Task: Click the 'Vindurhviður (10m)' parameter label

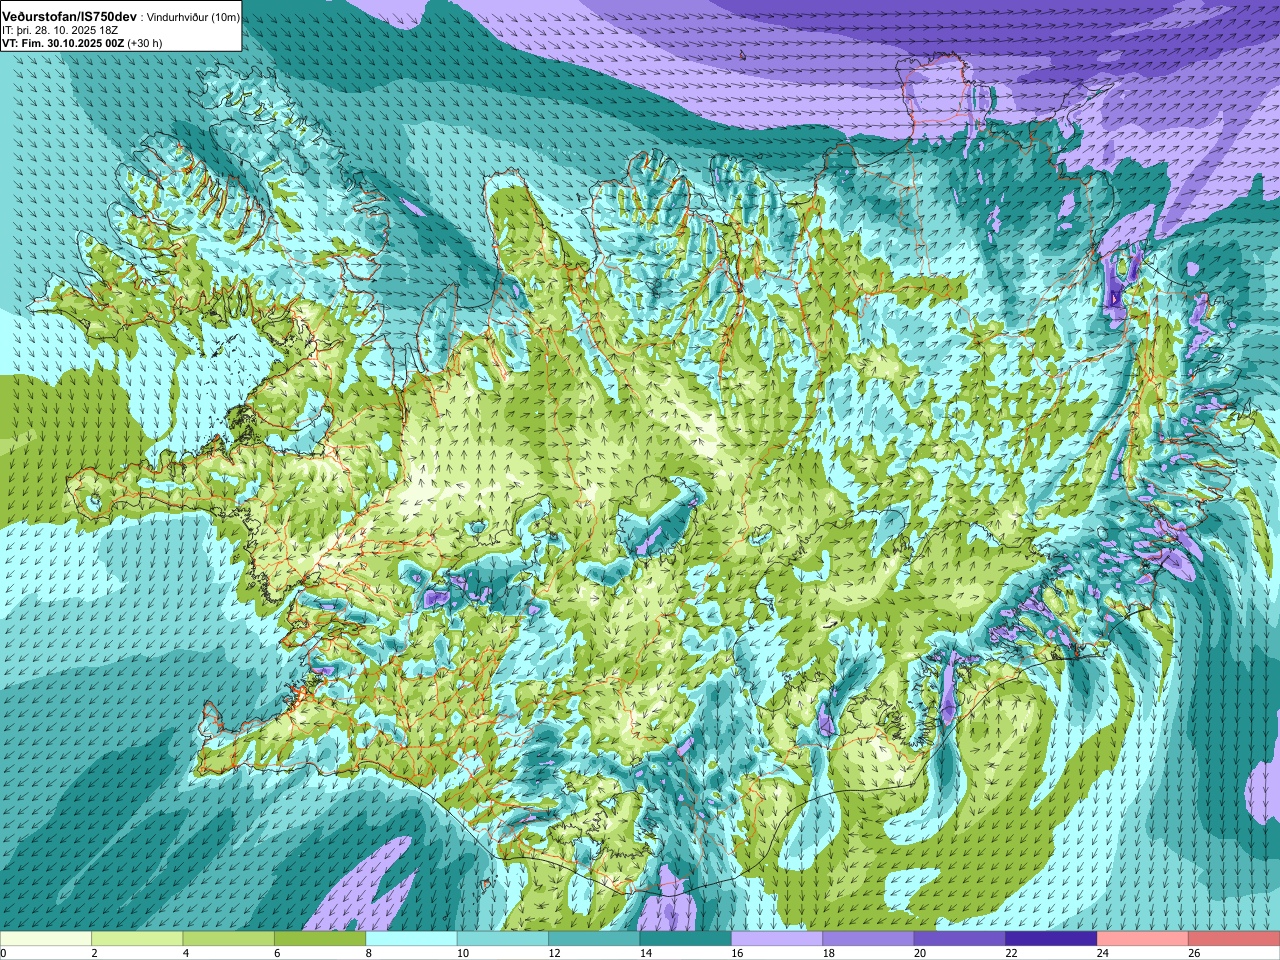Action: [194, 18]
